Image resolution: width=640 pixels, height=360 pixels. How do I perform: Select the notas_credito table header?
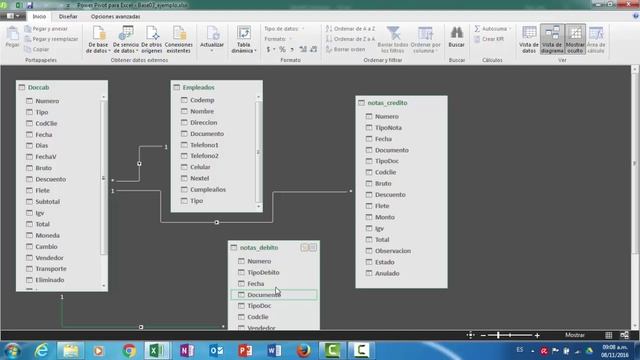(x=401, y=103)
